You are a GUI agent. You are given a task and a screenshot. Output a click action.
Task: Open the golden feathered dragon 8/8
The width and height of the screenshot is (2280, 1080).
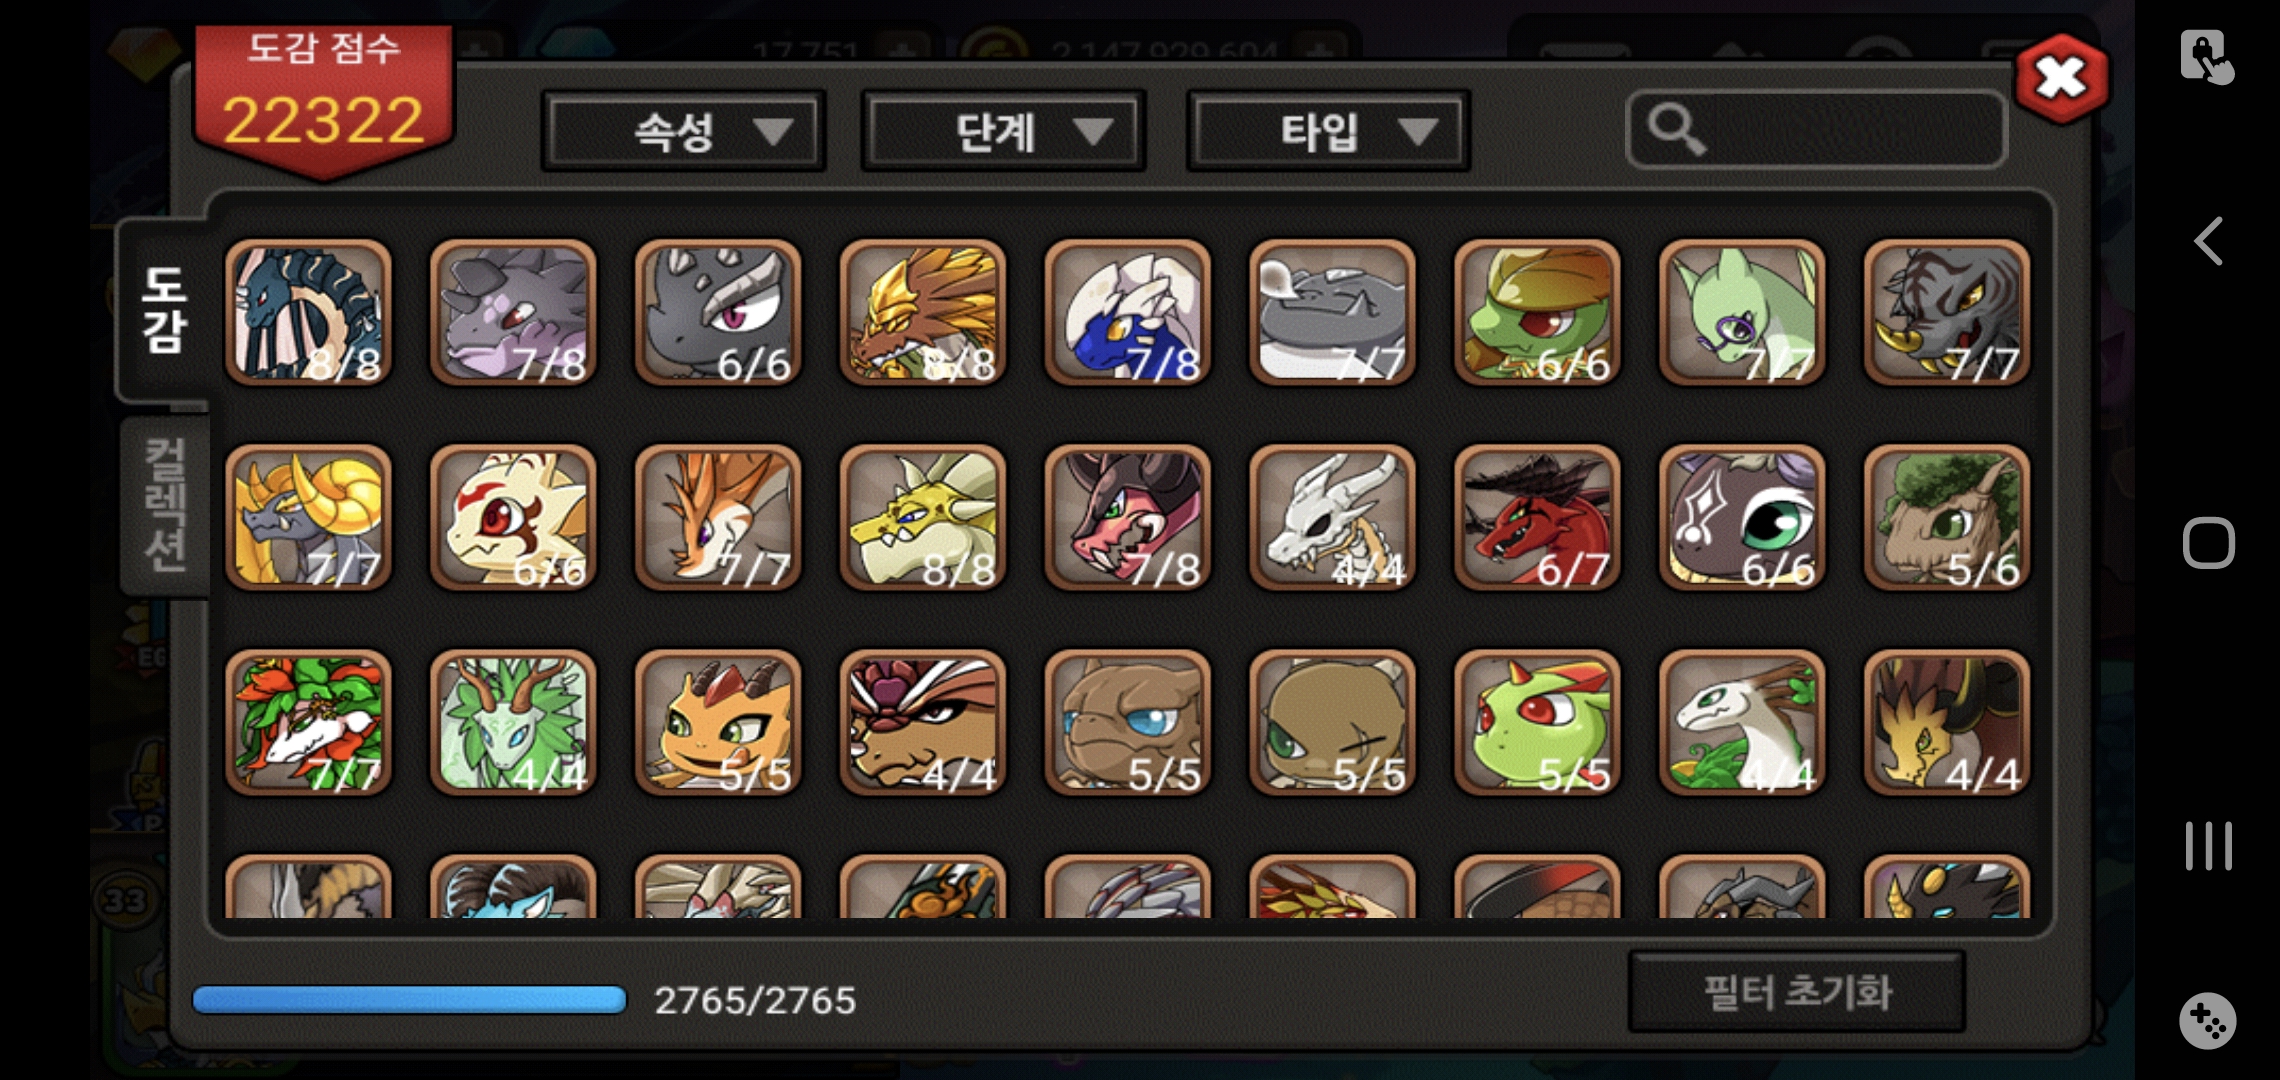coord(922,312)
